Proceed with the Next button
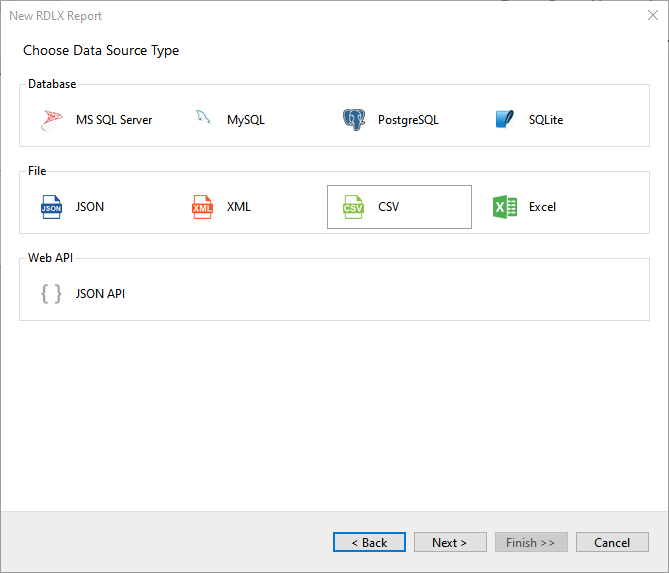 pos(450,542)
